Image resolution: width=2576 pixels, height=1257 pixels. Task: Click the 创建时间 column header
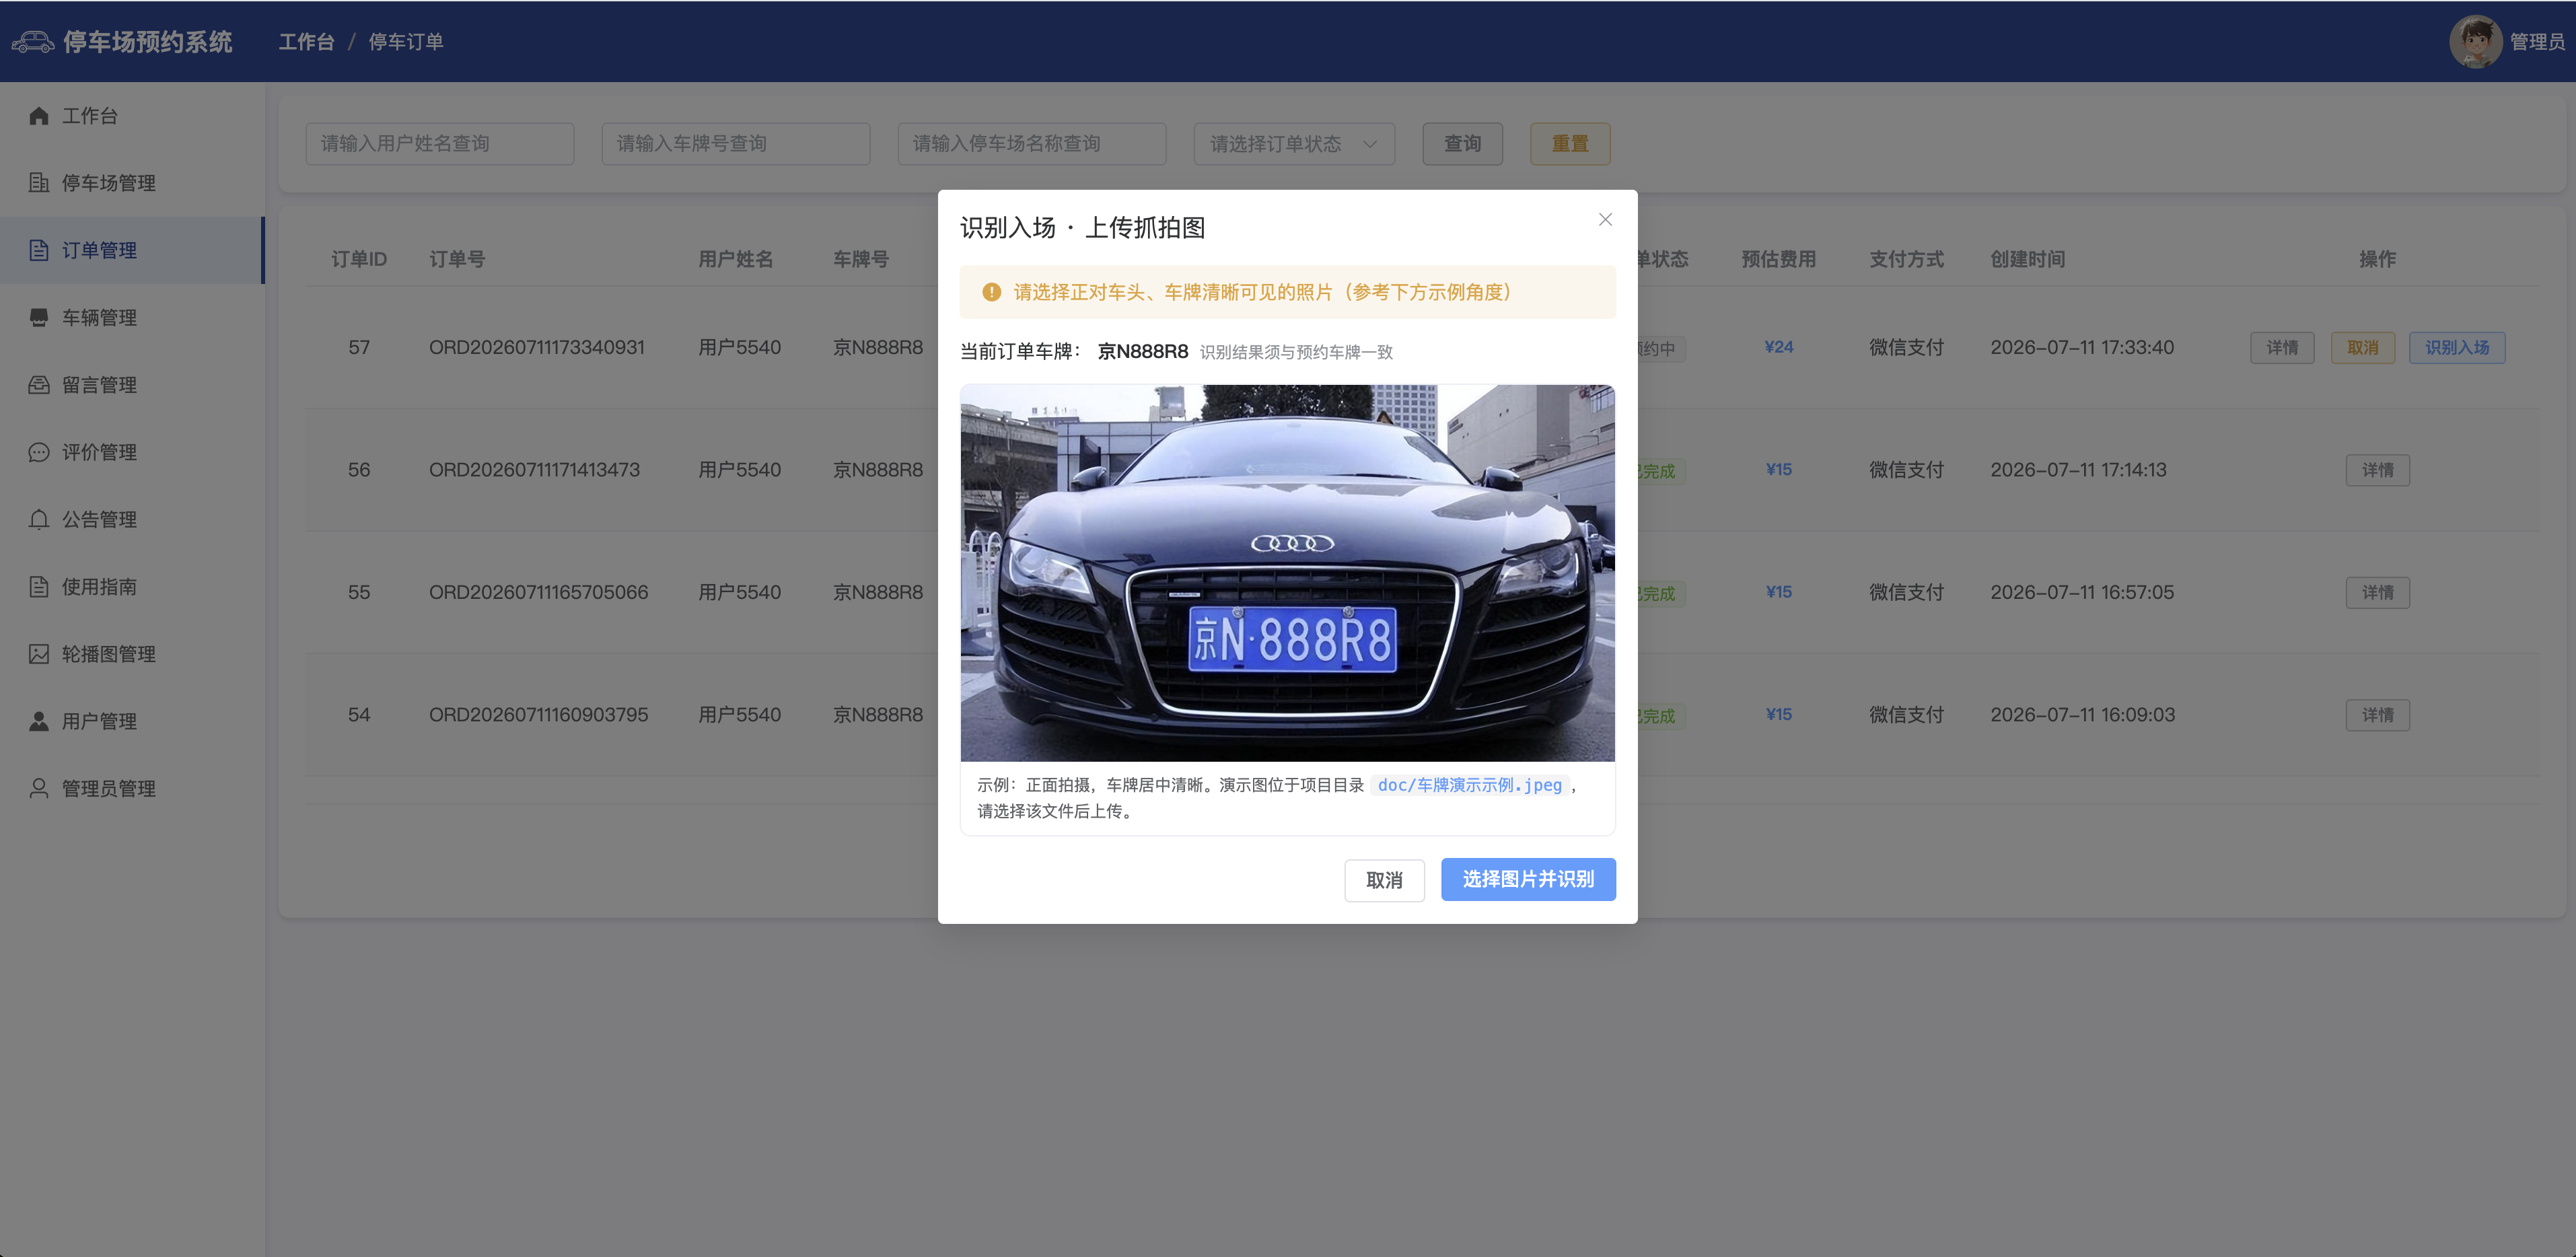pos(2027,259)
